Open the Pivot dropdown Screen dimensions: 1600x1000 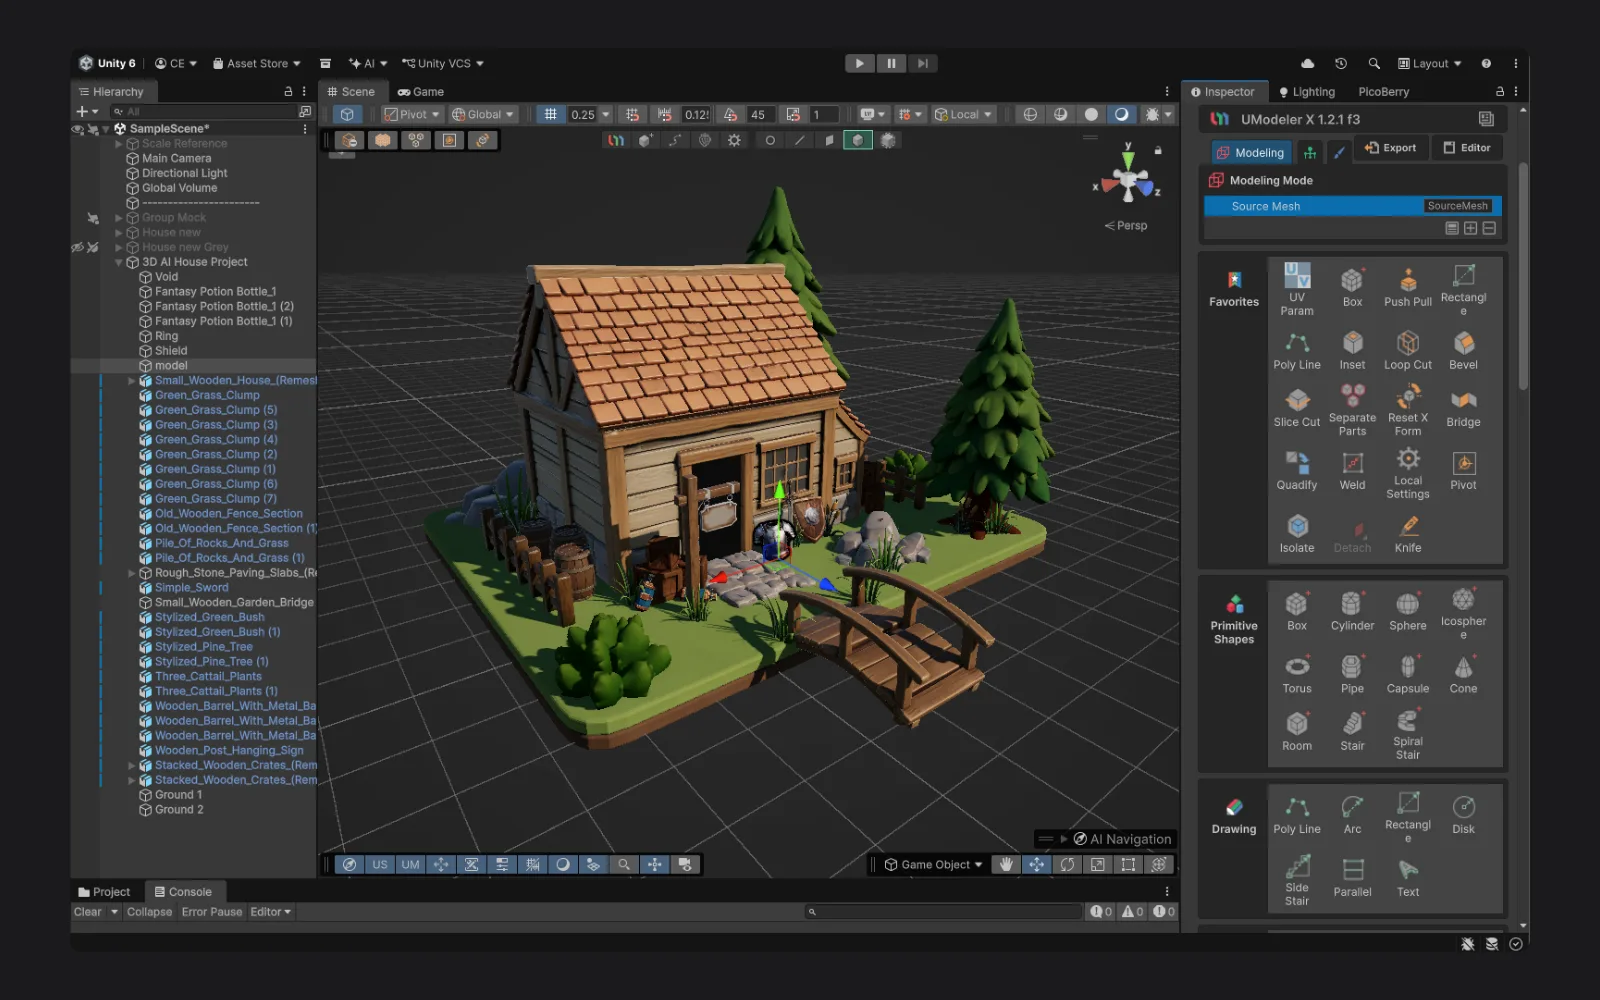point(412,114)
